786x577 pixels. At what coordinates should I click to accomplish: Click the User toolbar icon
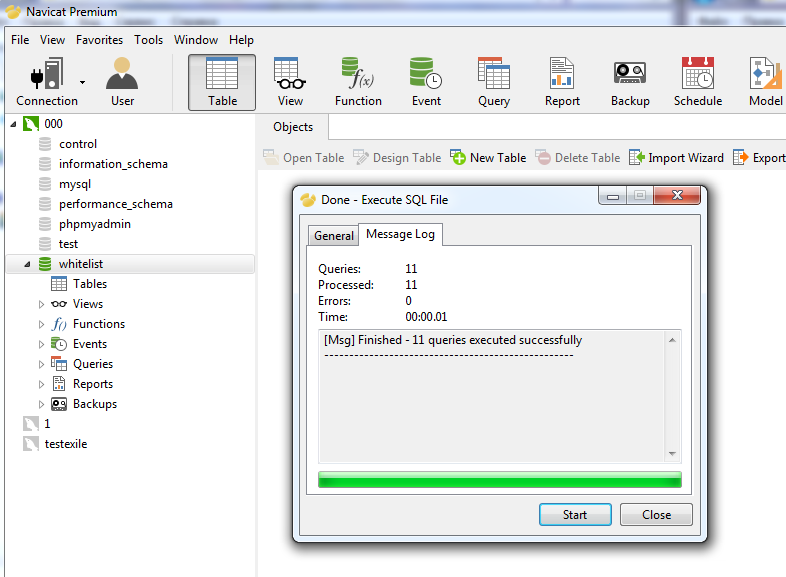tap(122, 82)
